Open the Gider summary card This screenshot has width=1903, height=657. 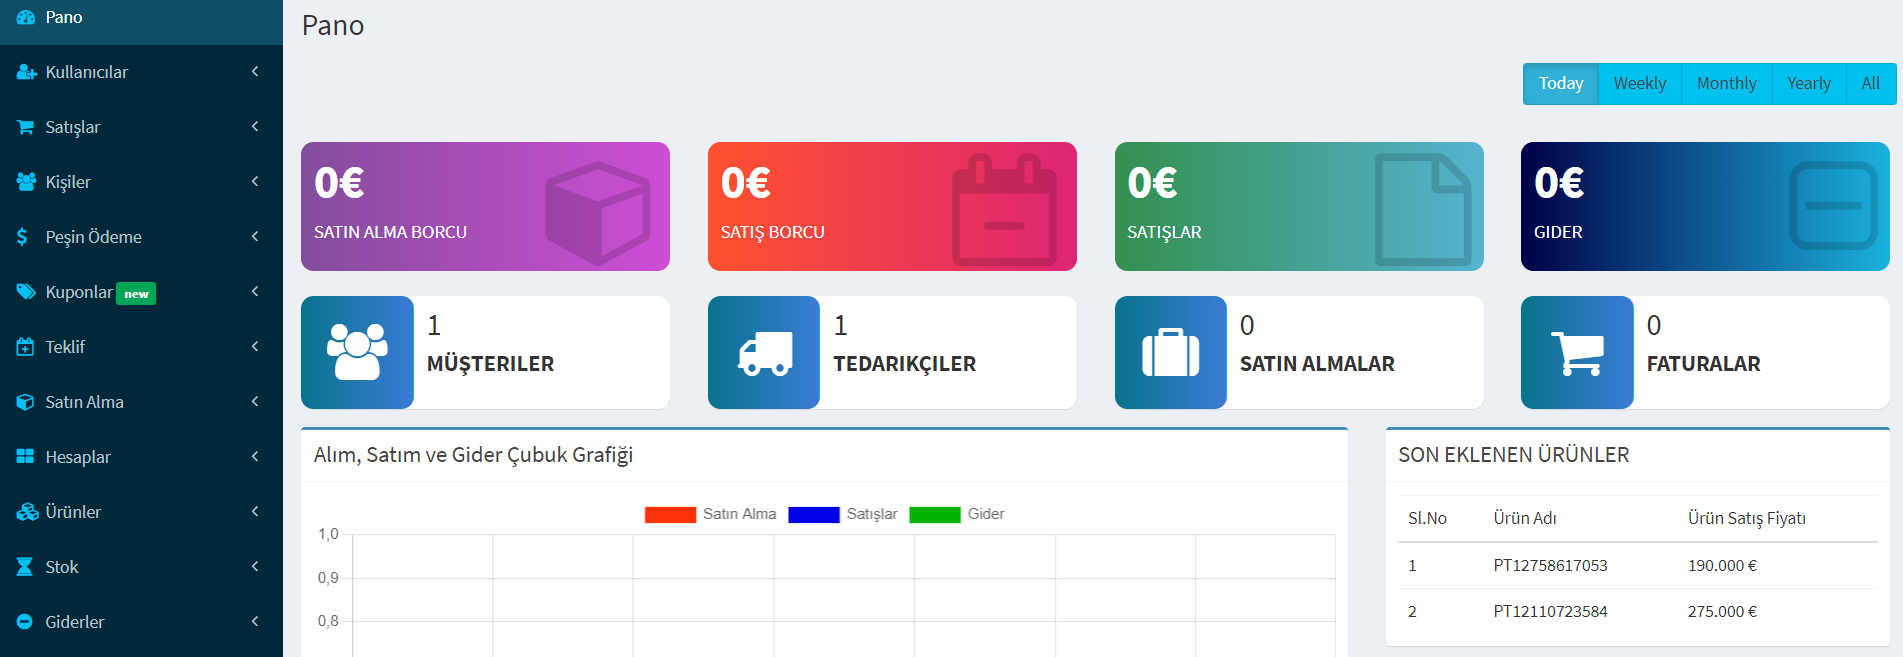[1705, 206]
